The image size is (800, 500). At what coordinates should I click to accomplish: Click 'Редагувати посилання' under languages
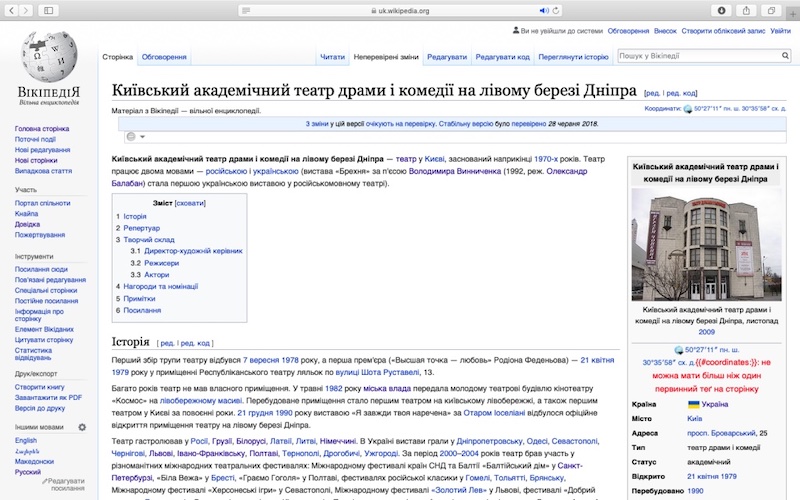coord(65,484)
